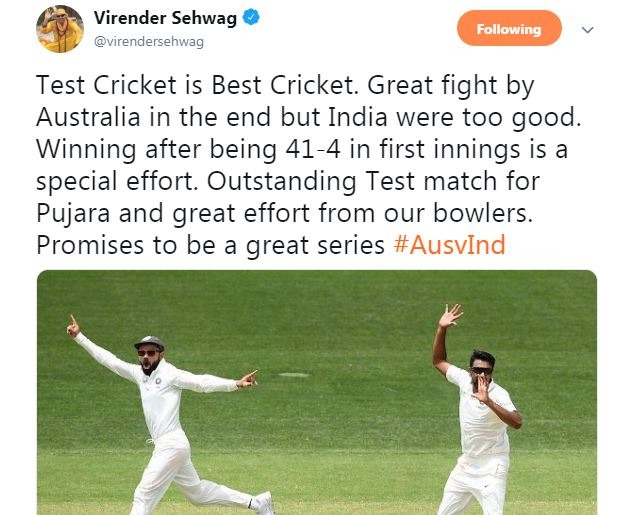Open Virender Sehwag's profile avatar
This screenshot has height=515, width=633.
pyautogui.click(x=60, y=29)
